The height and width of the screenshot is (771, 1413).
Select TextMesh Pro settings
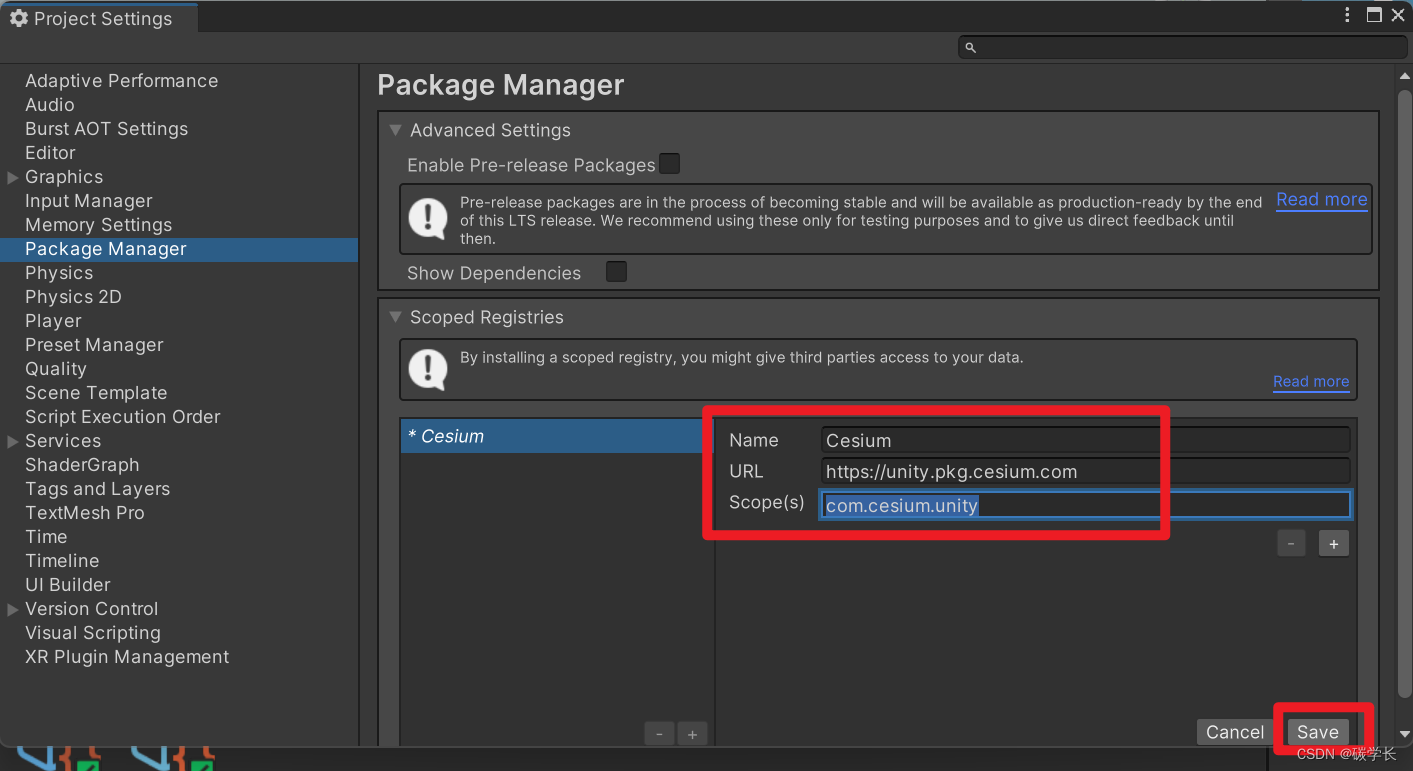point(85,513)
